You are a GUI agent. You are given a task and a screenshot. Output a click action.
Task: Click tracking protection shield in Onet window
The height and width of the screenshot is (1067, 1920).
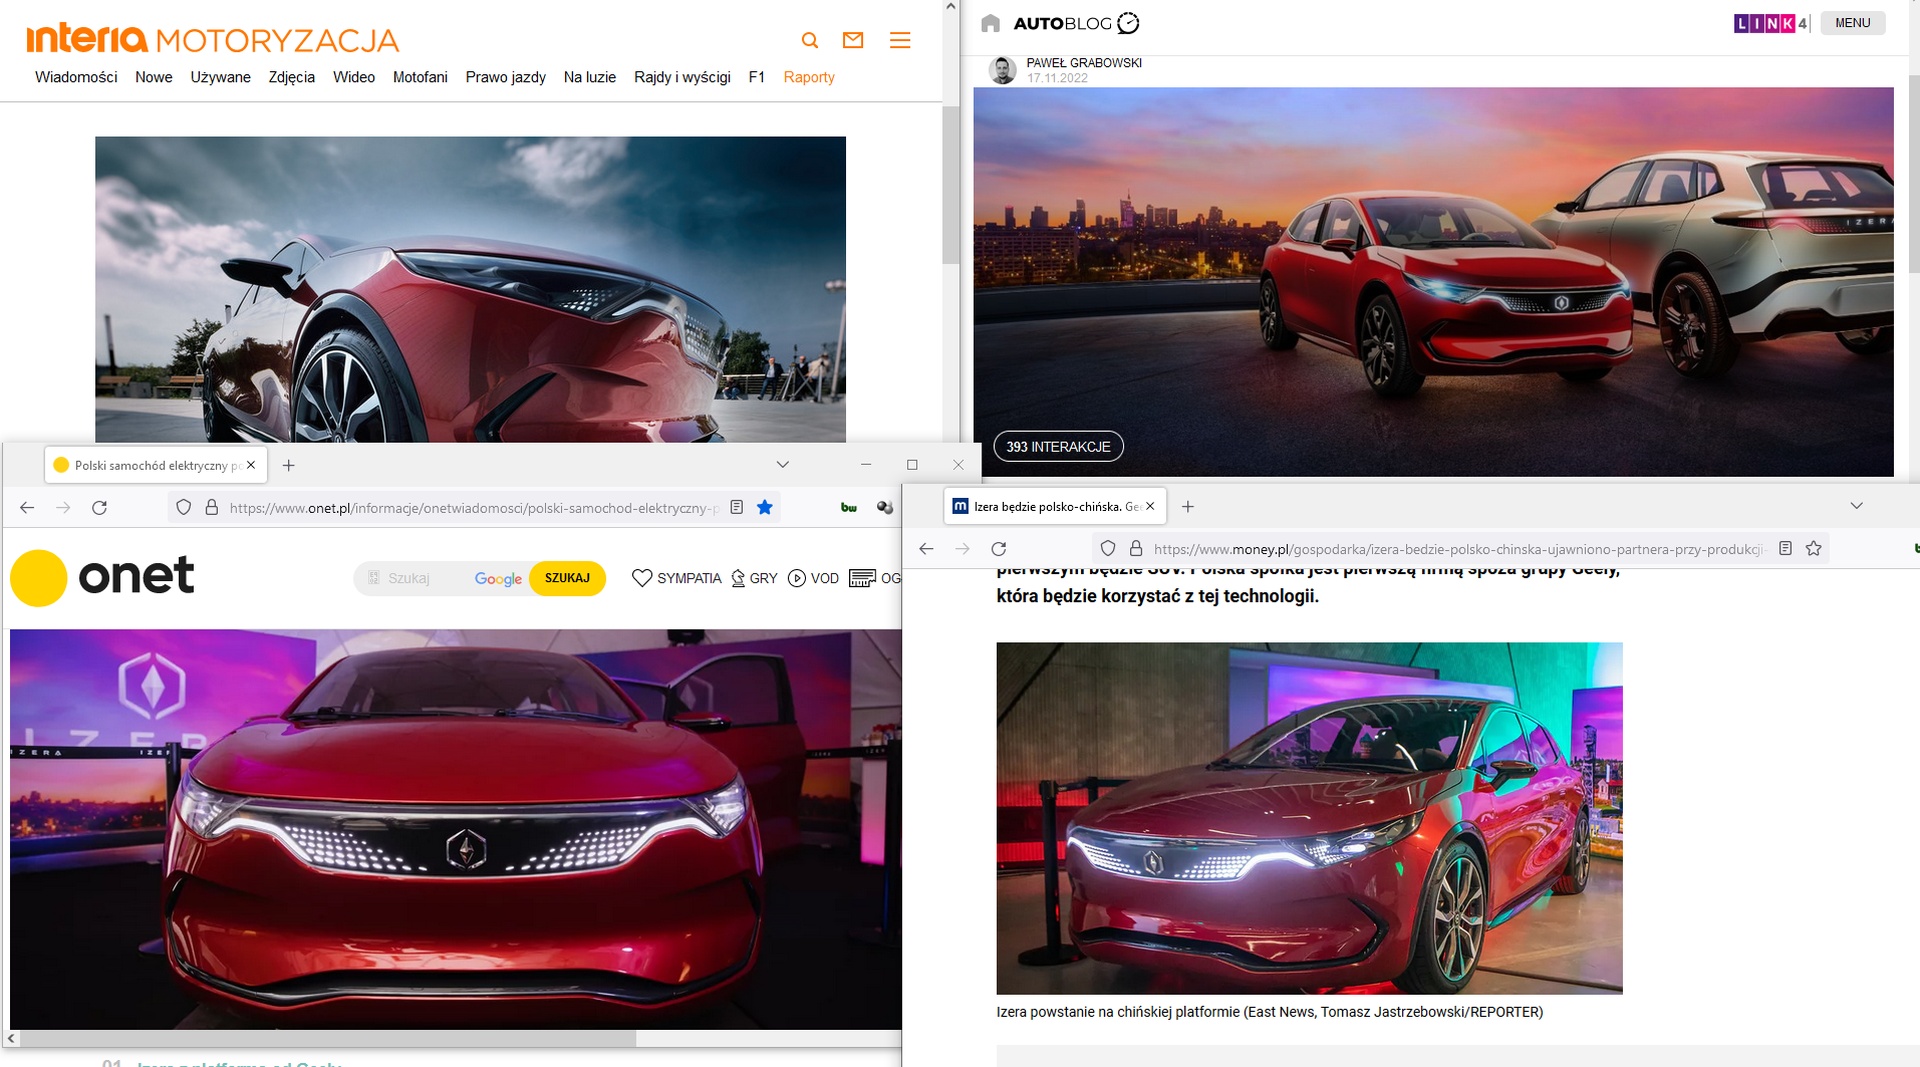[183, 508]
